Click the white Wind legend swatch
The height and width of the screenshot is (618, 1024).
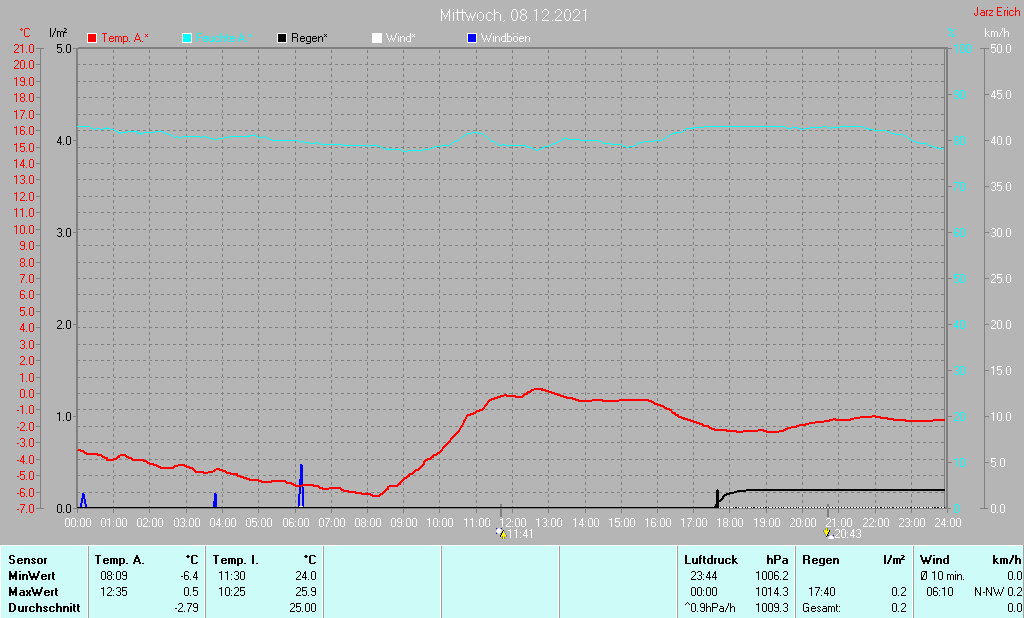(377, 39)
